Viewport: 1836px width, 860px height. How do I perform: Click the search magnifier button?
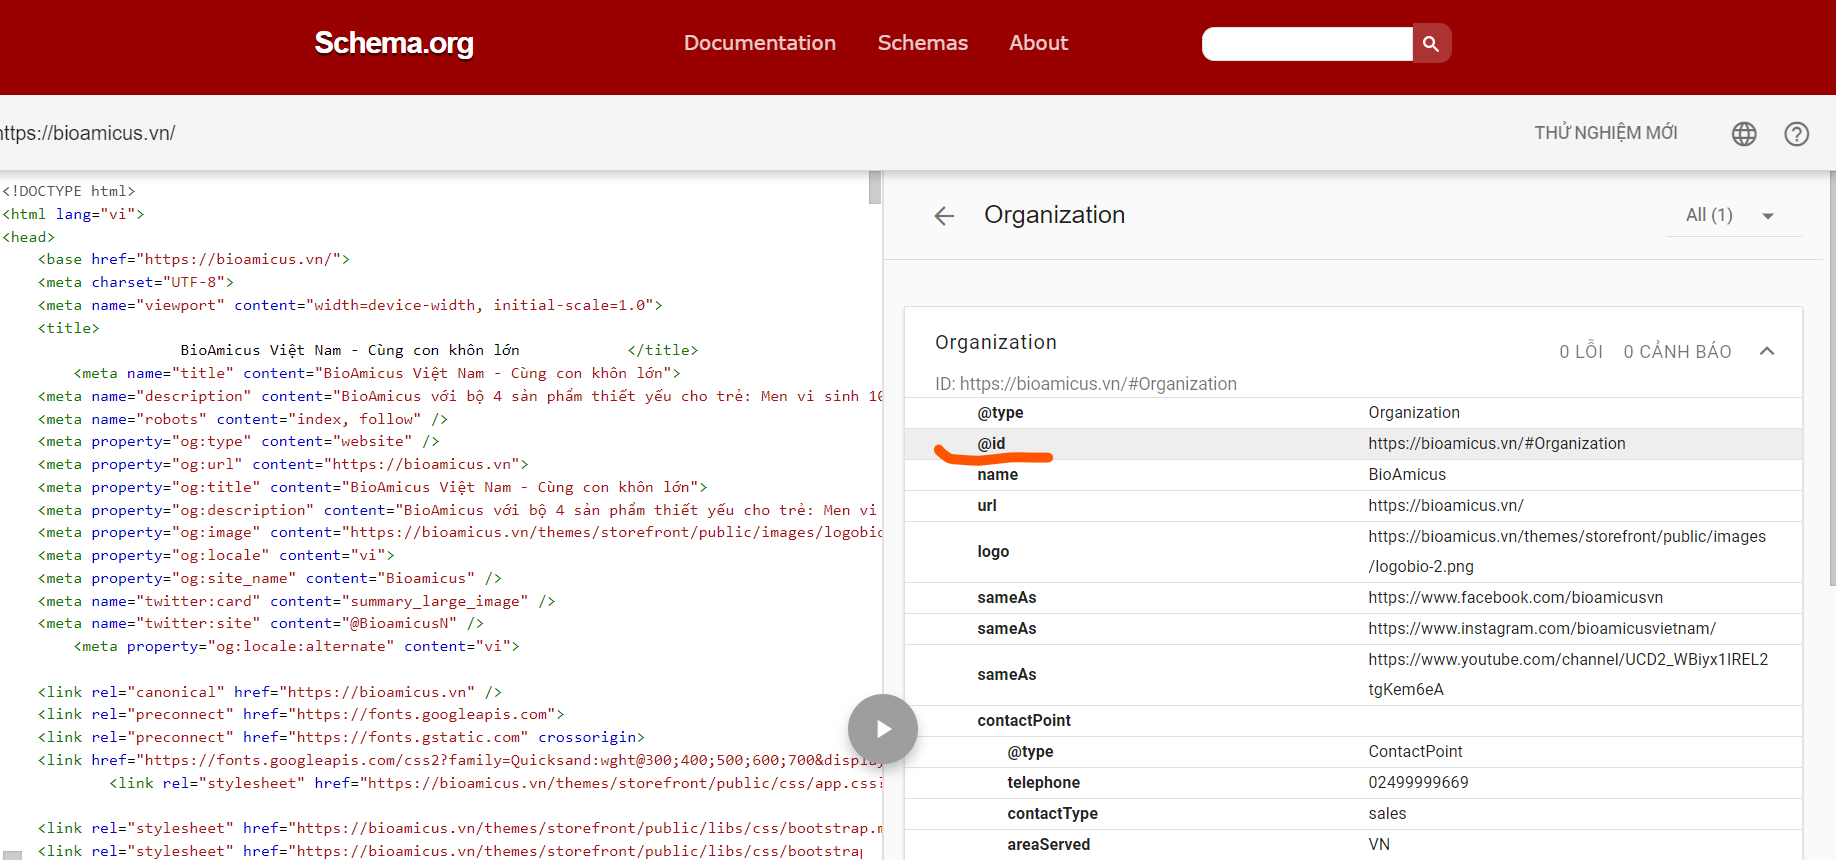point(1431,44)
